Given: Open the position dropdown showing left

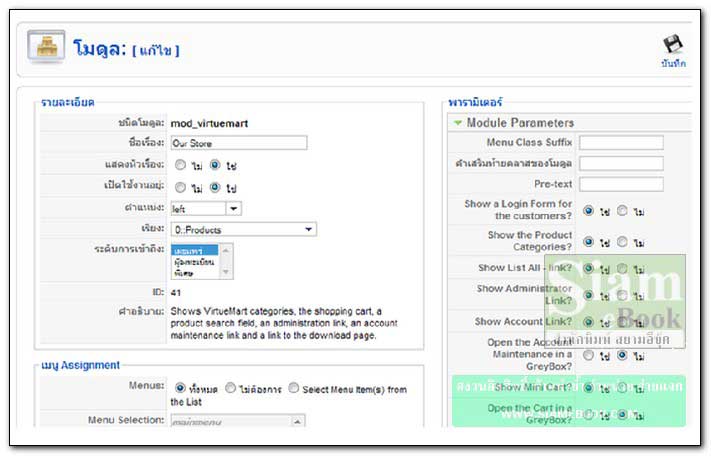Looking at the screenshot, I should click(x=206, y=209).
